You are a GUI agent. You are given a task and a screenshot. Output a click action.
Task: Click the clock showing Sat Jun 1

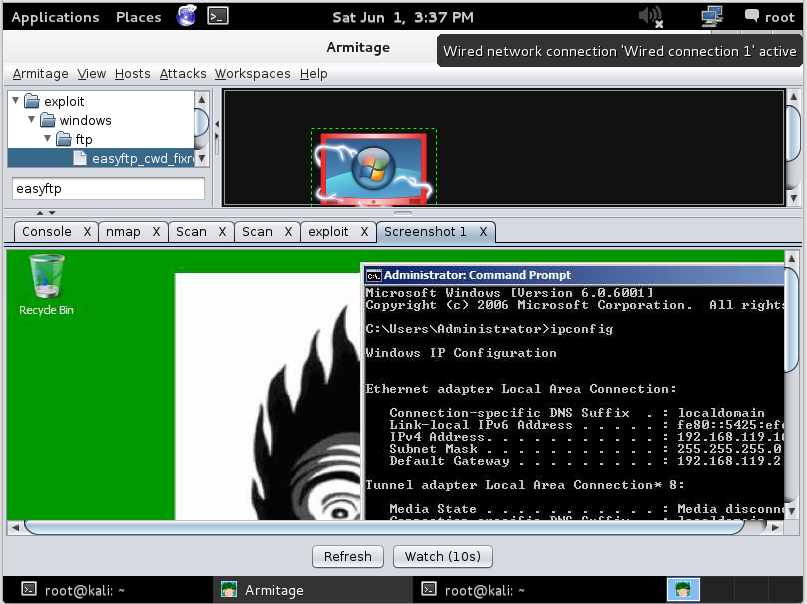[402, 17]
